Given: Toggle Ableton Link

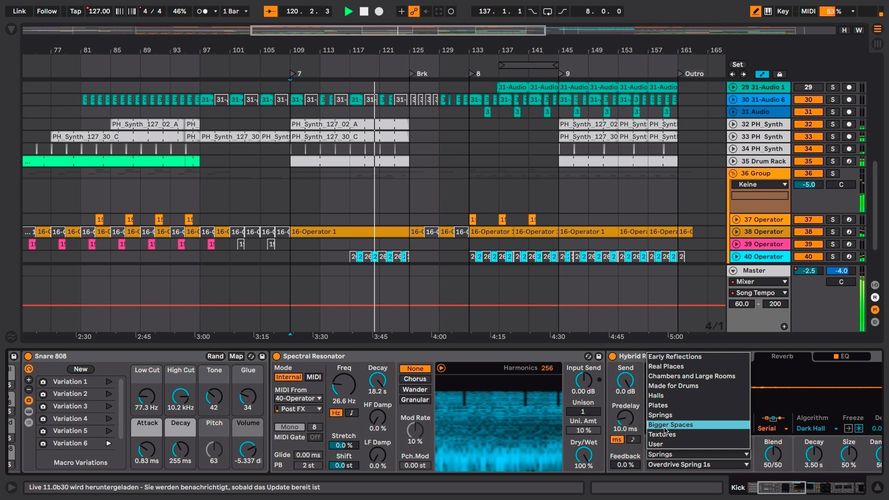Looking at the screenshot, I should pos(19,11).
